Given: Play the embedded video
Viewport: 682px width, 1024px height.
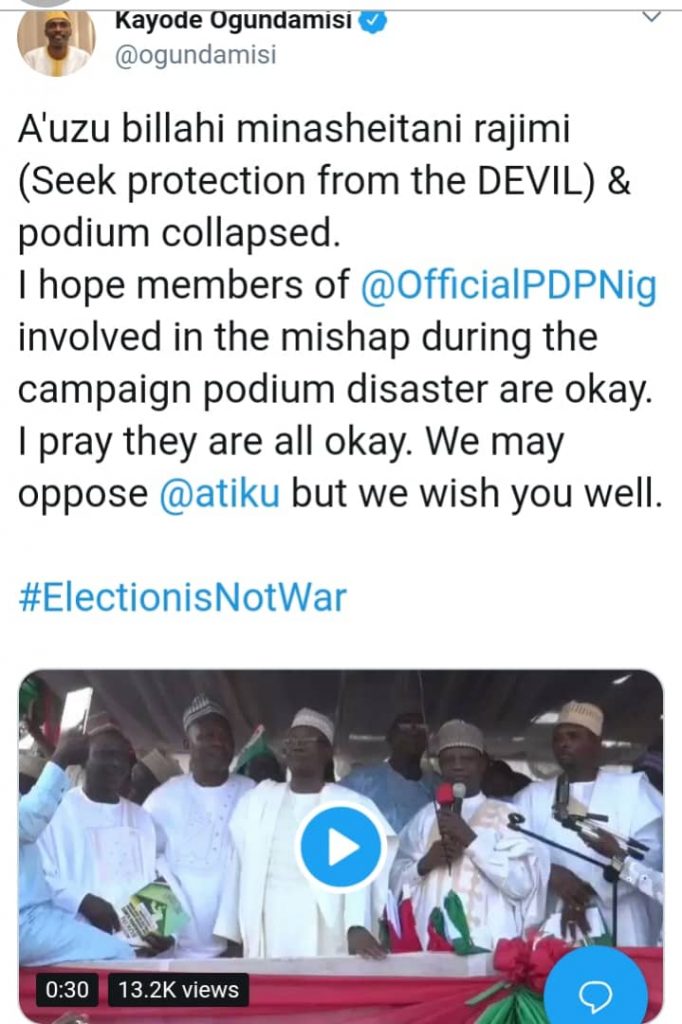Looking at the screenshot, I should click(x=342, y=848).
